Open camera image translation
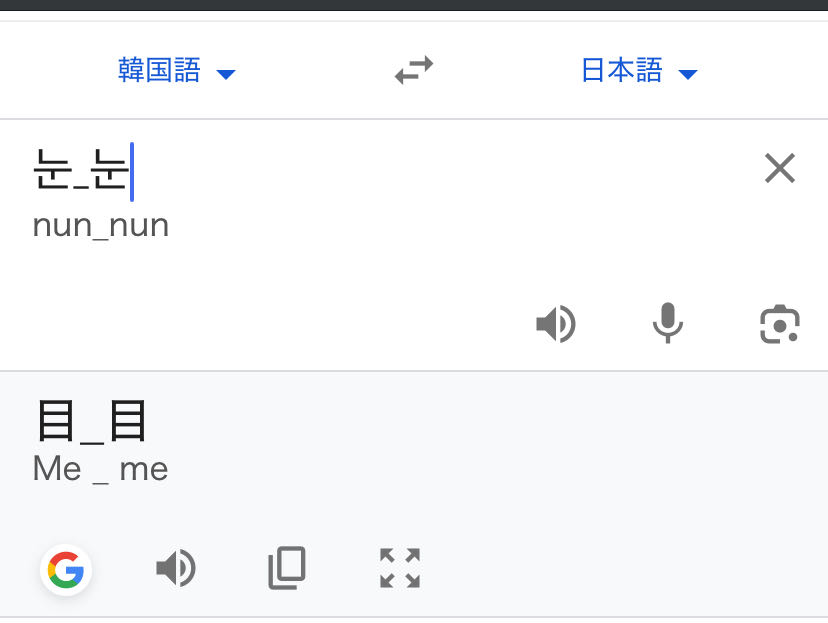This screenshot has width=828, height=623. (x=779, y=325)
